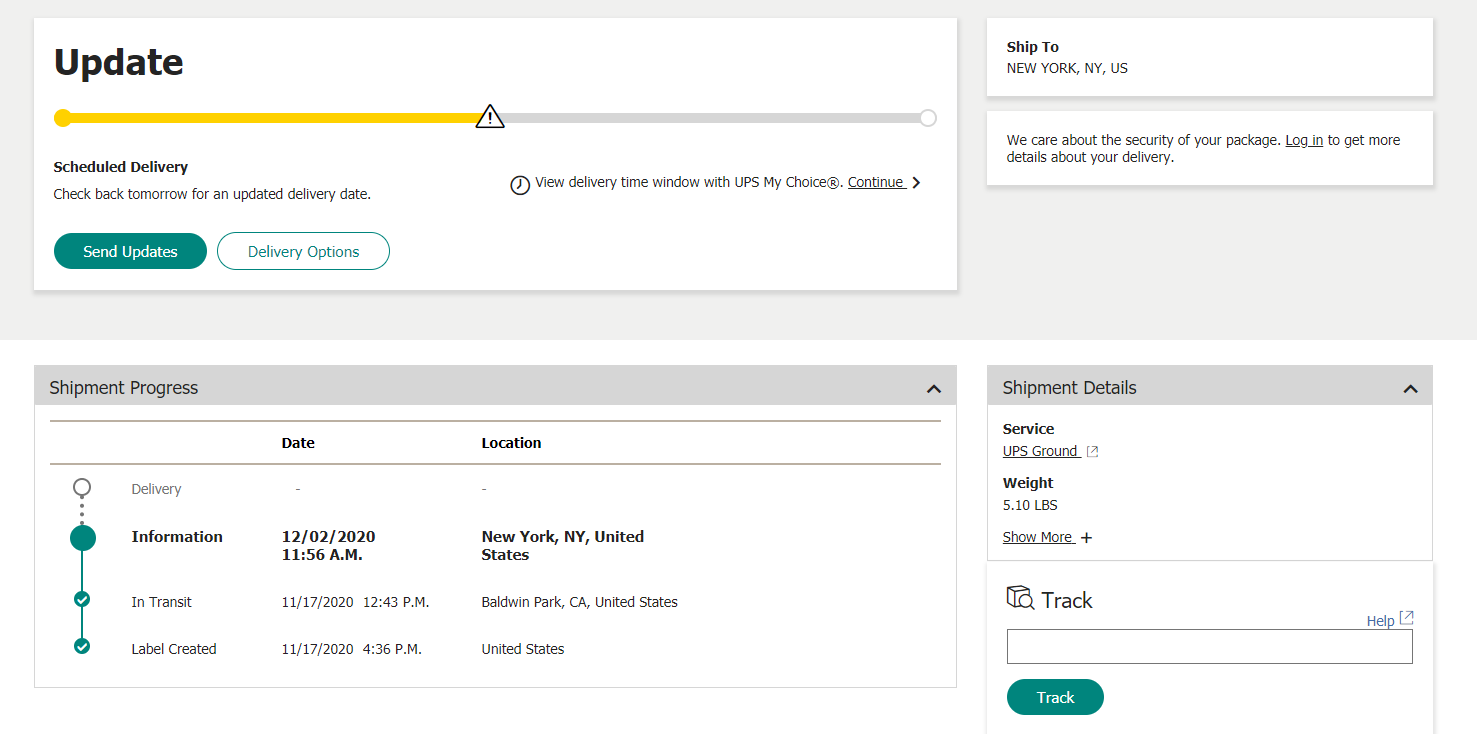Click the package magnifier Track icon
1477x734 pixels.
1020,598
